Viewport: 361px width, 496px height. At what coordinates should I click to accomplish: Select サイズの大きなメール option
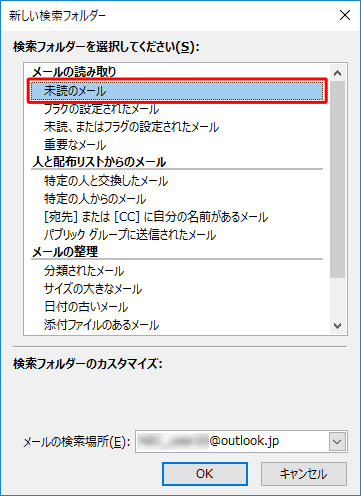coord(177,289)
